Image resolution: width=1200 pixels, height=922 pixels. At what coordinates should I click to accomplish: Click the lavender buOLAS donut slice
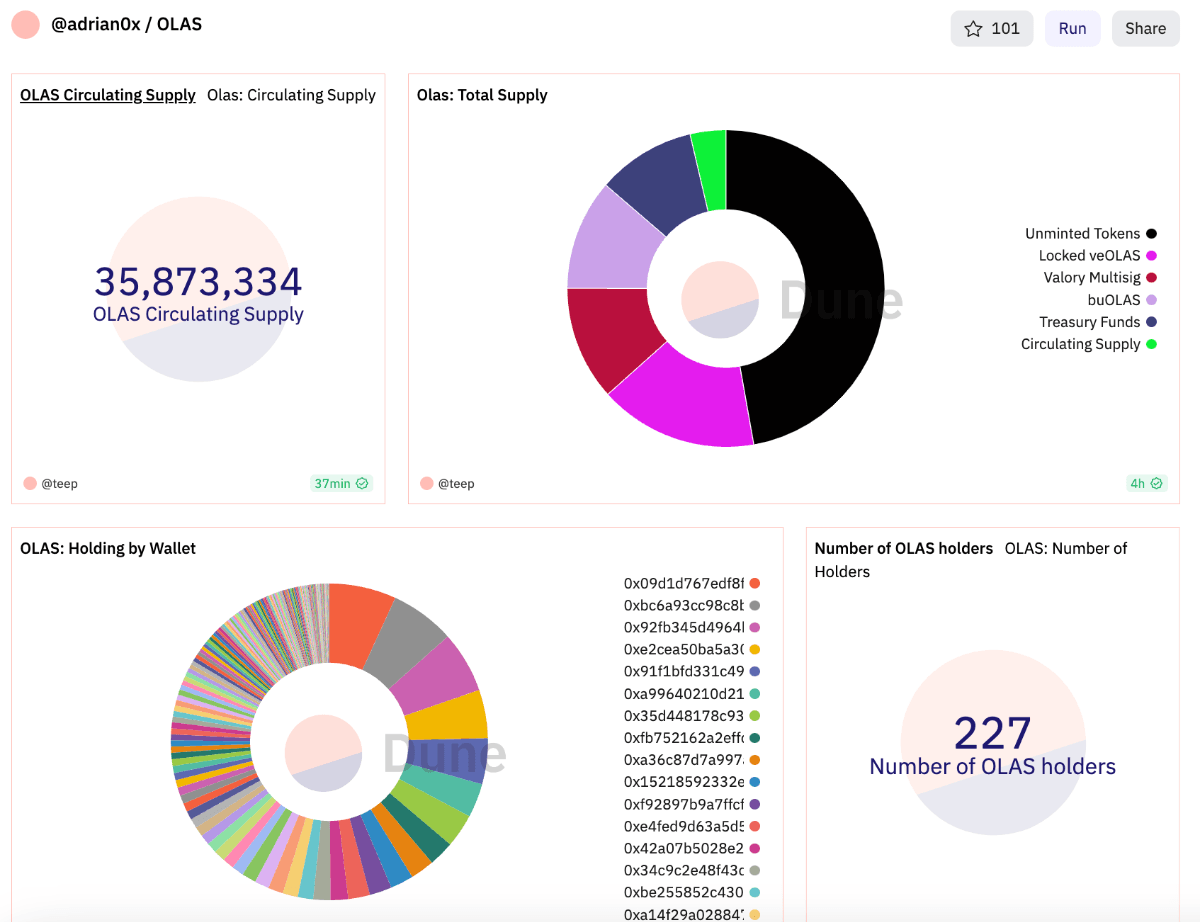point(610,242)
